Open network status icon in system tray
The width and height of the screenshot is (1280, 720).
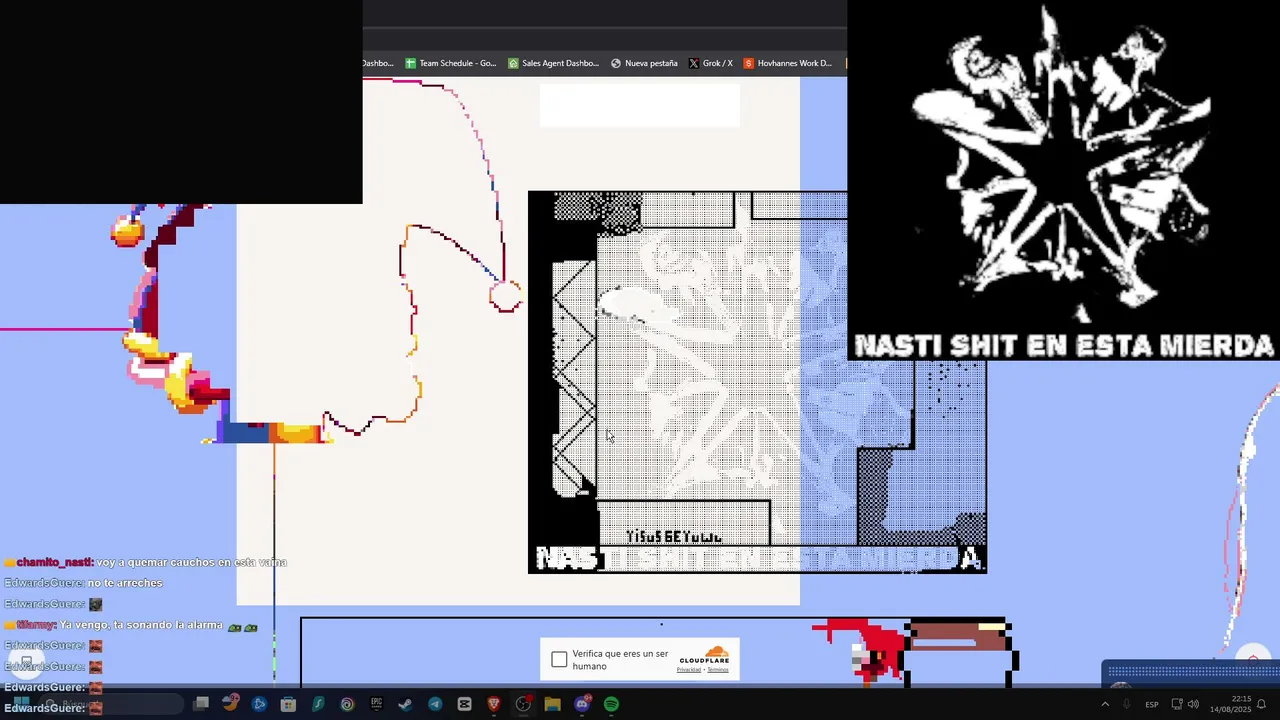[1177, 704]
